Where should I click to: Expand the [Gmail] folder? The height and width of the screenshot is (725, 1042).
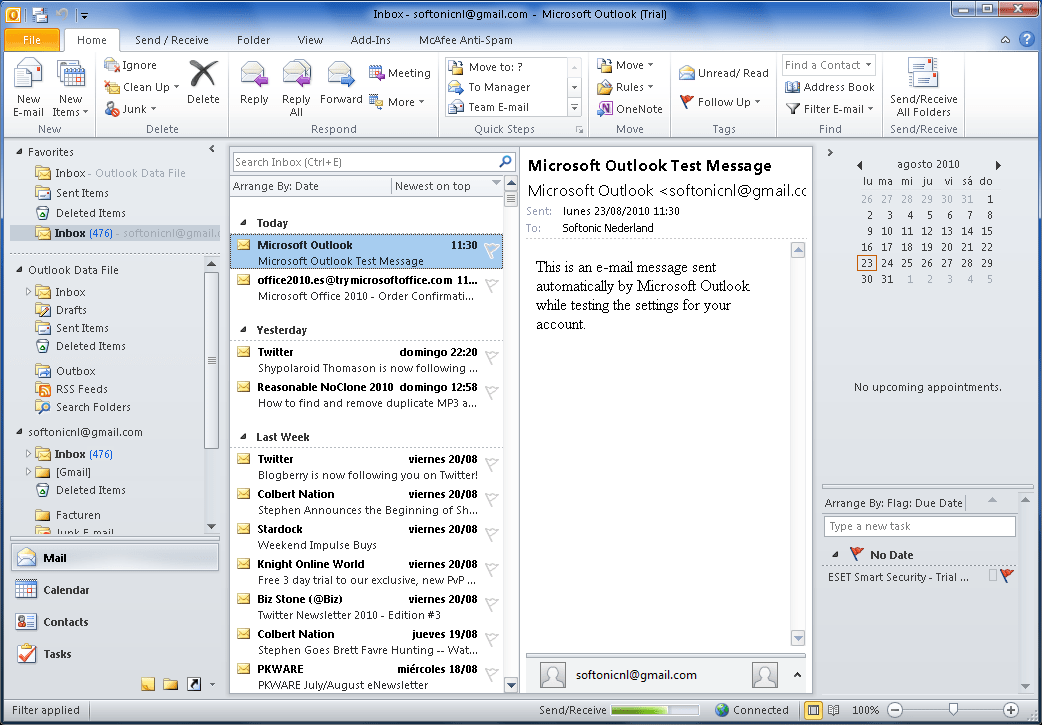coord(28,472)
